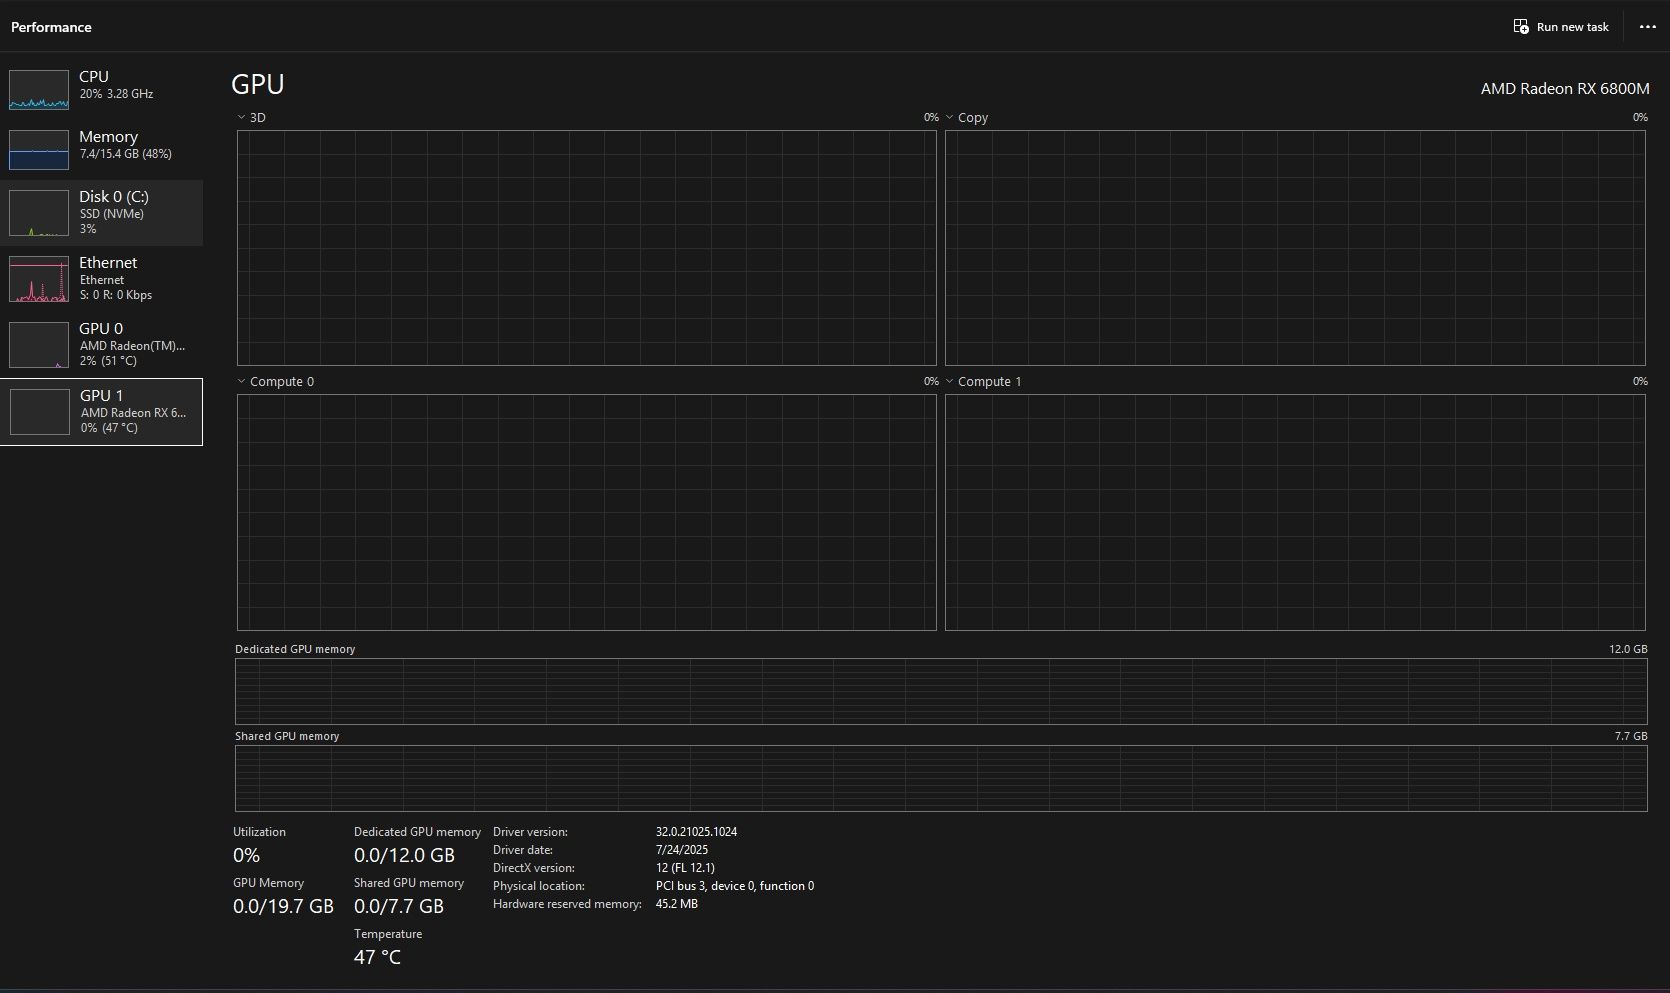Click the Shared GPU memory graph

click(x=941, y=778)
